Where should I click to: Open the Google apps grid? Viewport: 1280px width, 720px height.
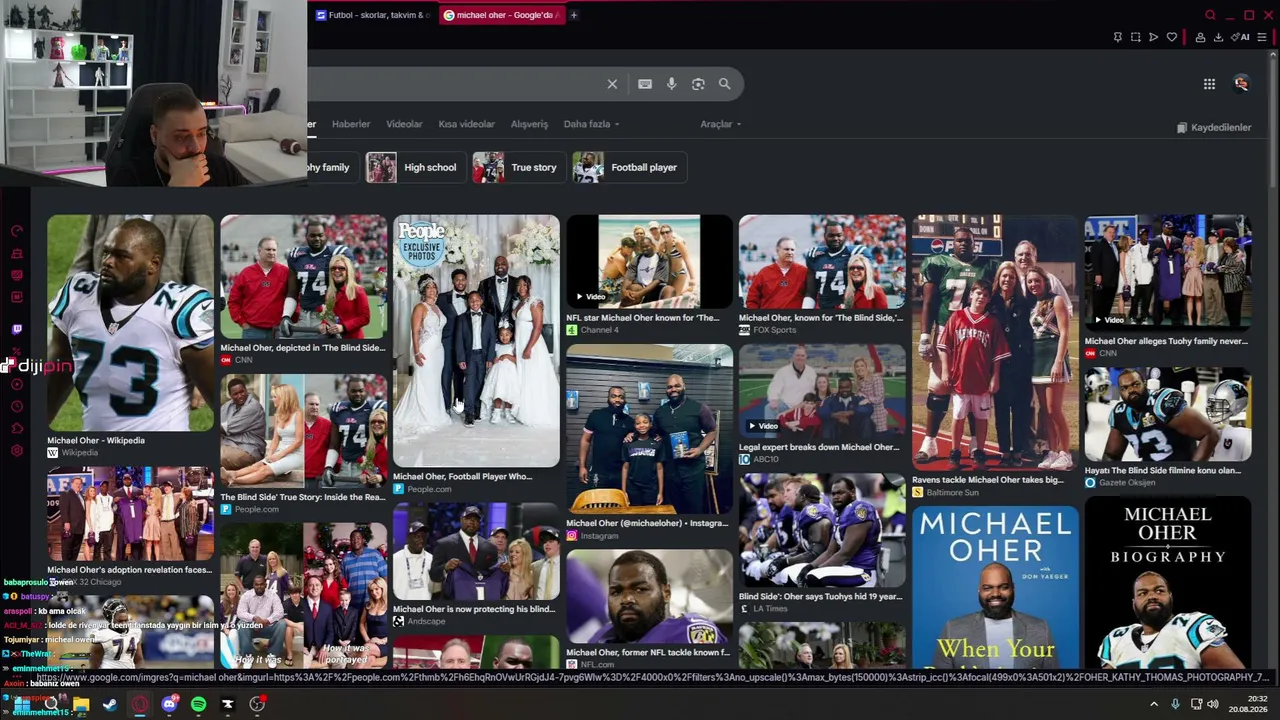click(x=1209, y=84)
